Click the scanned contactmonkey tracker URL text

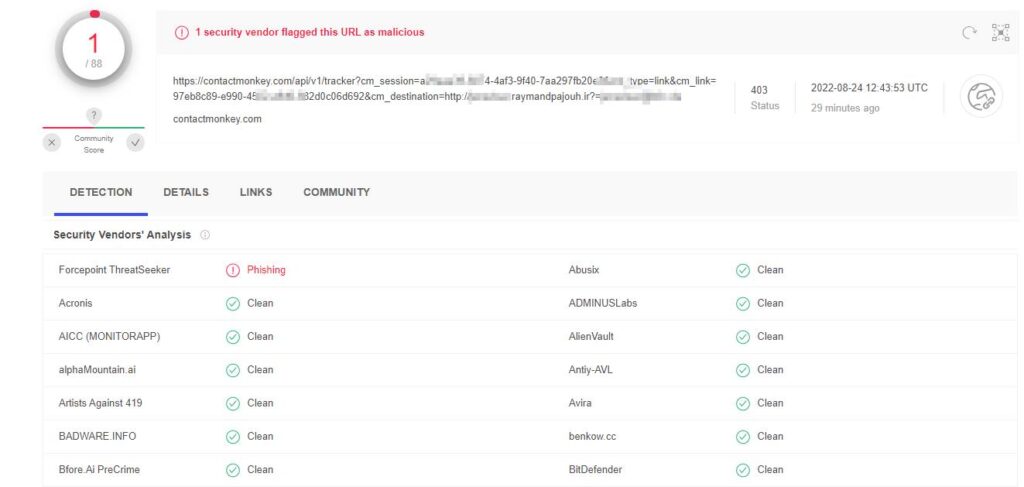pyautogui.click(x=445, y=89)
